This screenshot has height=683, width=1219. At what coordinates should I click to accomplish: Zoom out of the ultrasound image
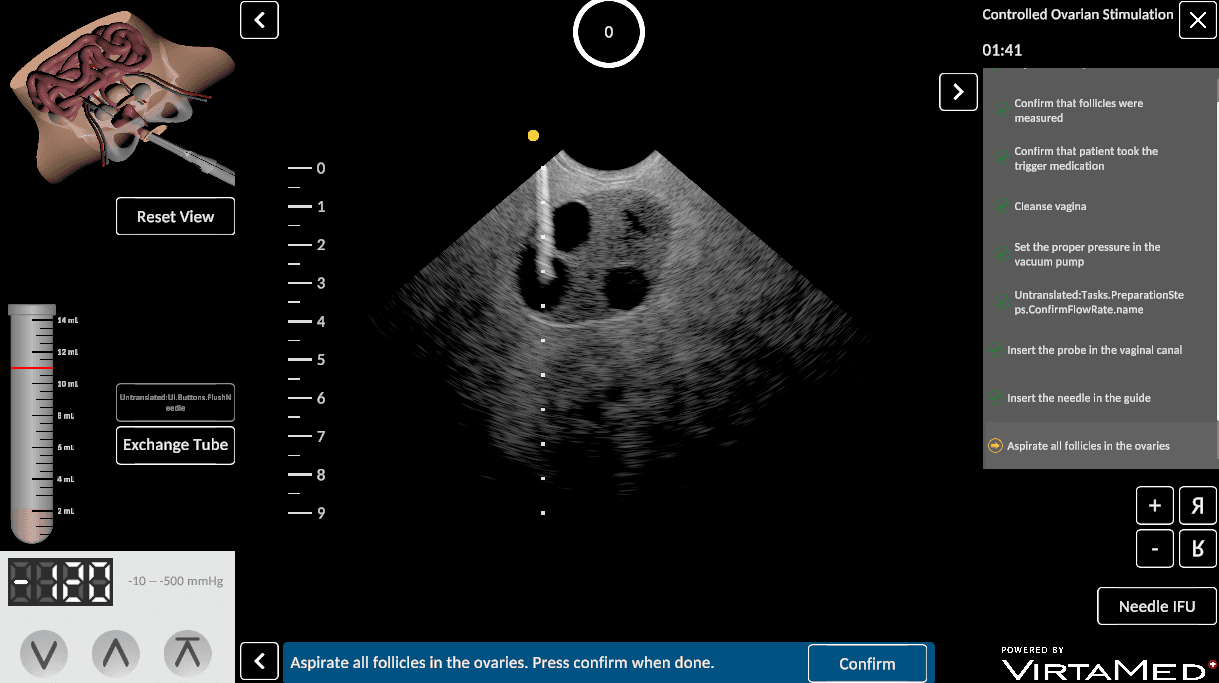(x=1154, y=548)
